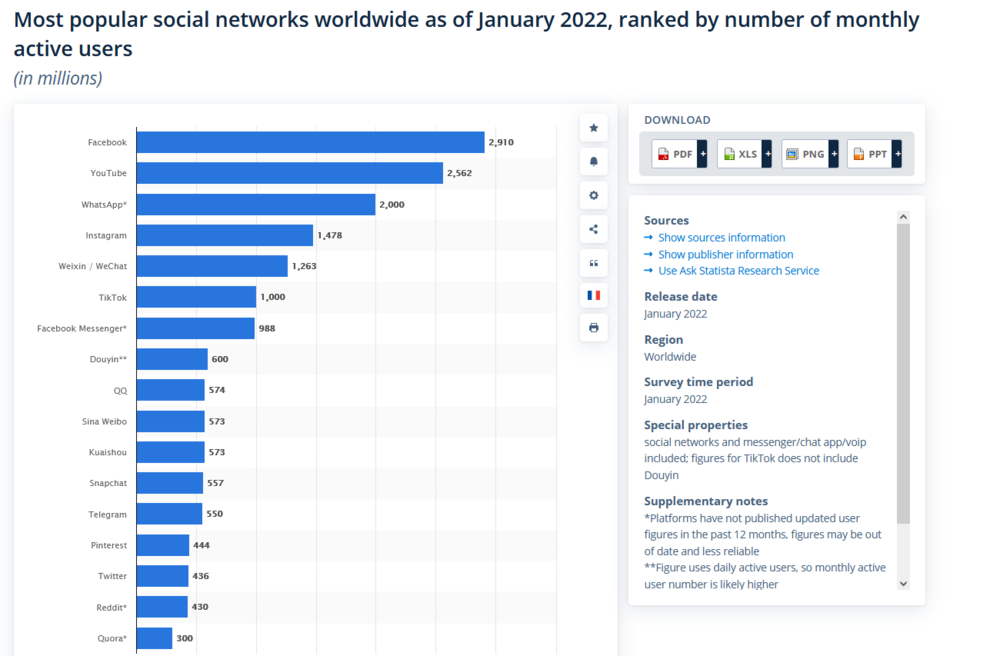Click the print icon

(593, 328)
